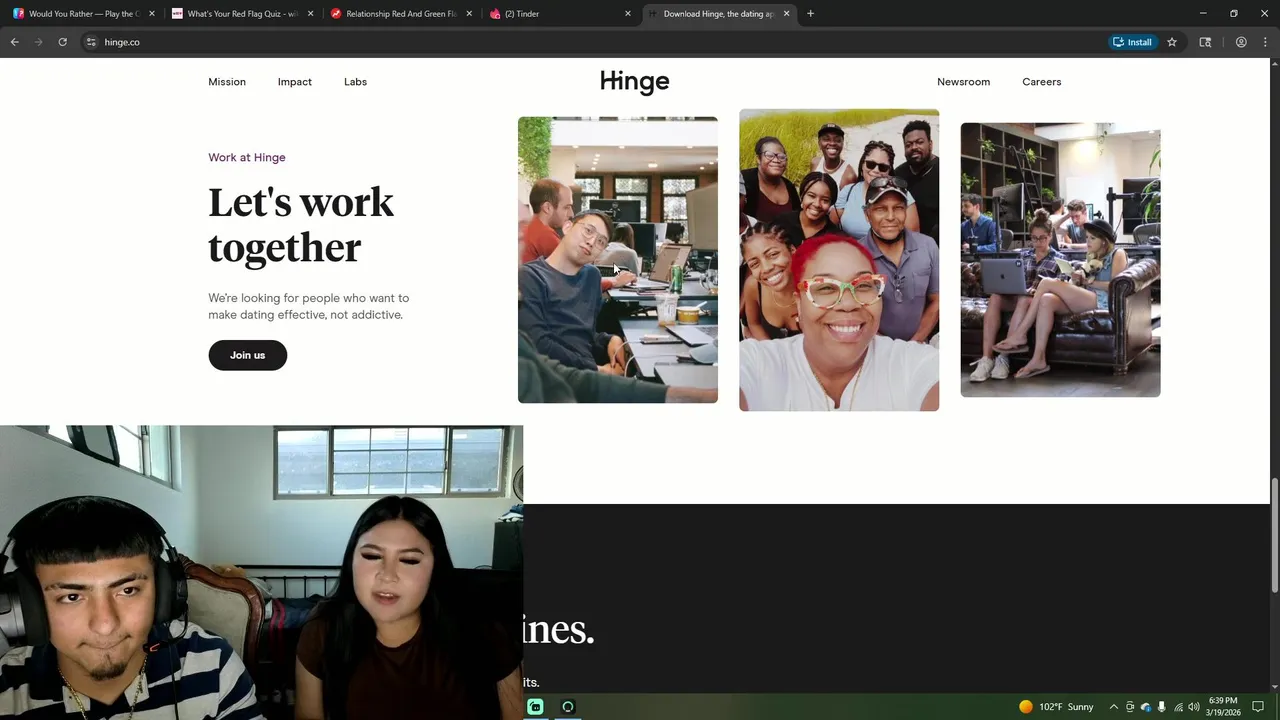Open the Labs nav link
This screenshot has height=720, width=1280.
[355, 82]
